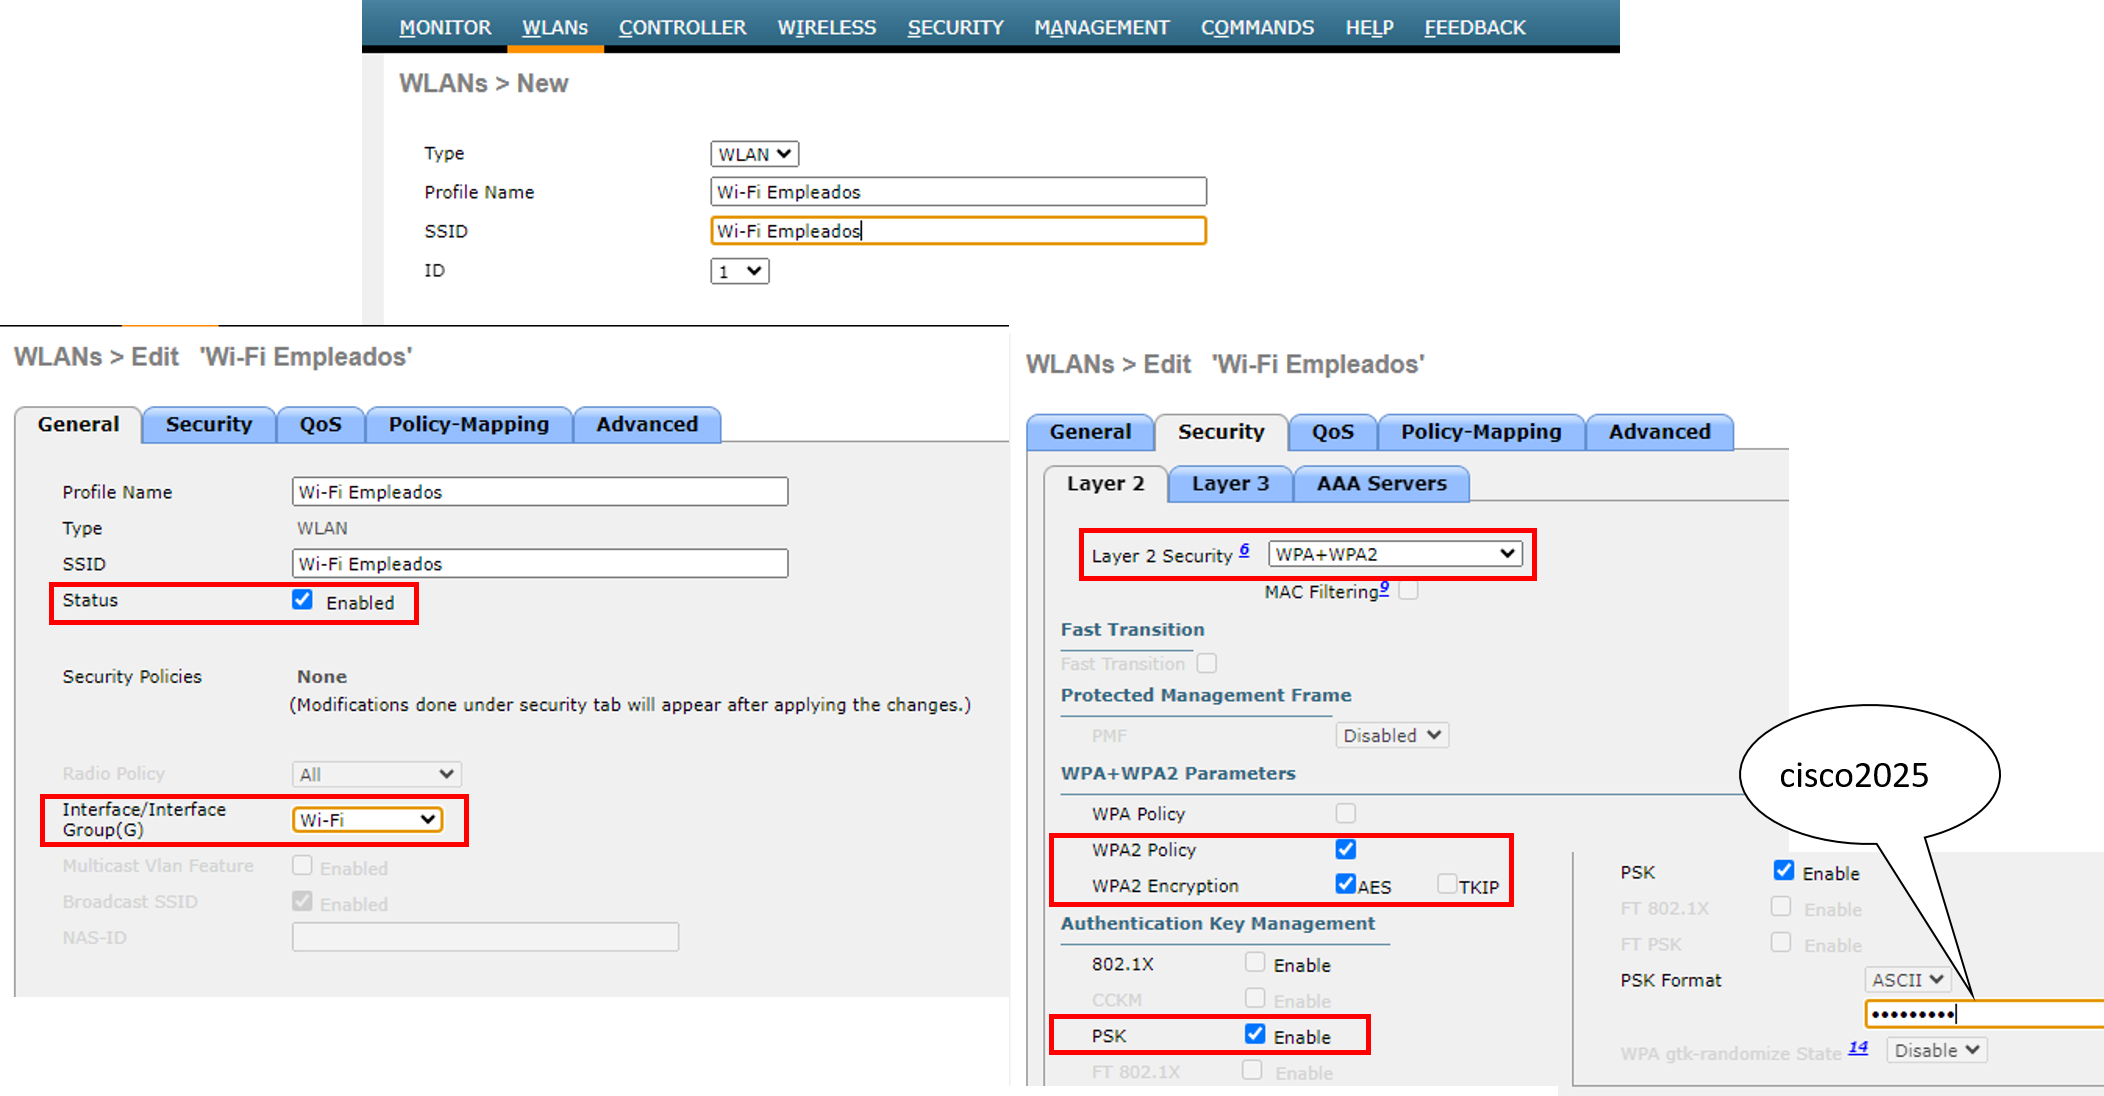Enable 802.1X key management checkbox
Screen dimensions: 2104x1096
(1255, 962)
